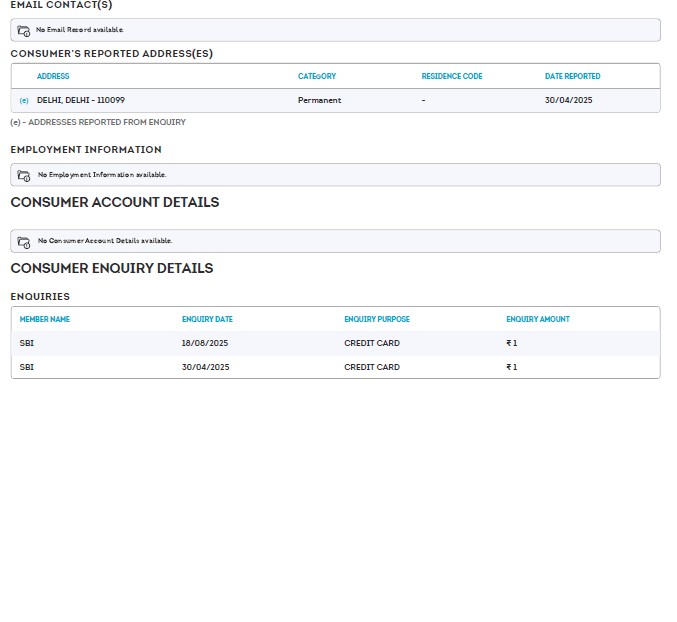Click the (e) marker before the Delhi address
Image resolution: width=677 pixels, height=622 pixels.
click(x=24, y=100)
